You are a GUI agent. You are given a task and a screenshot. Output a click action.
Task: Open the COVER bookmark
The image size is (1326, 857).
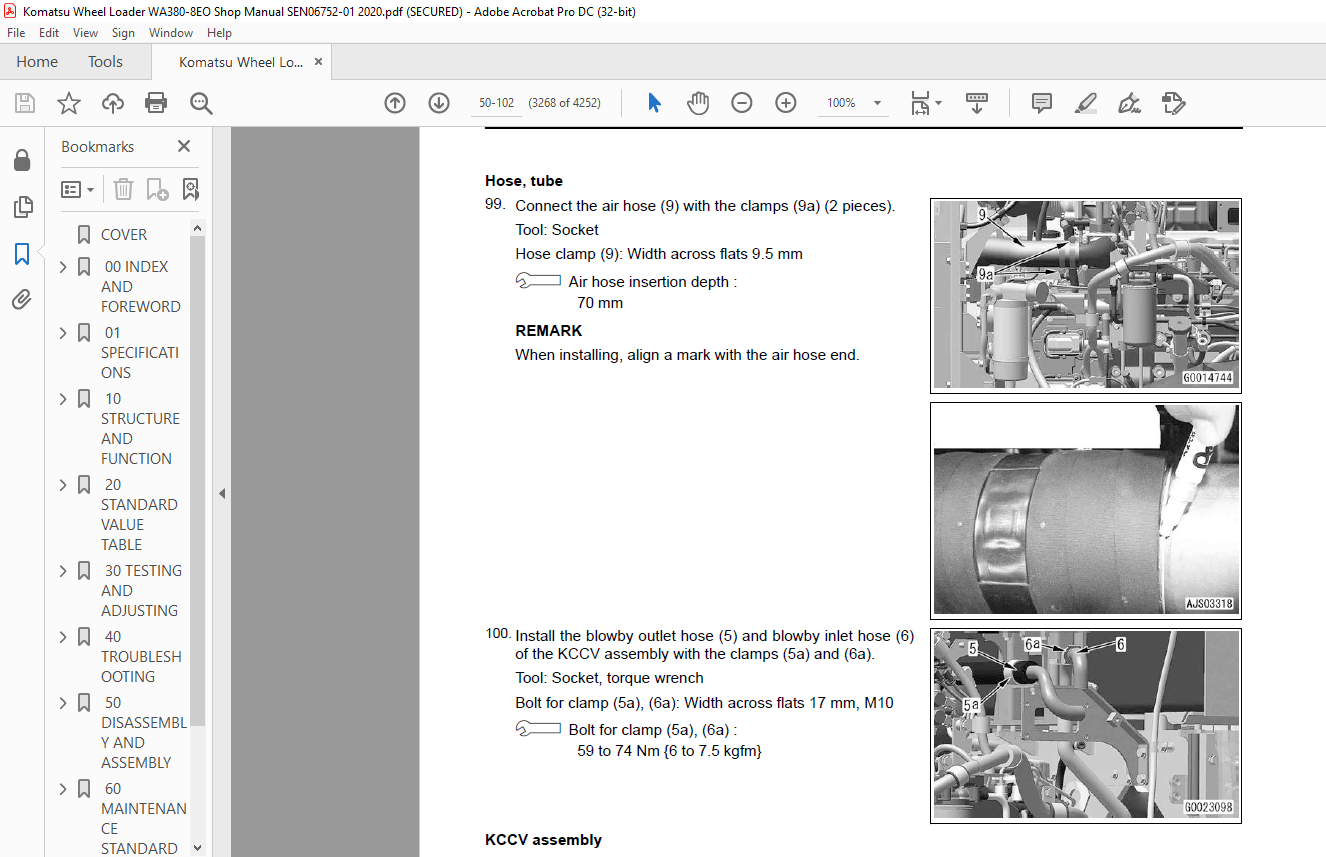coord(124,235)
